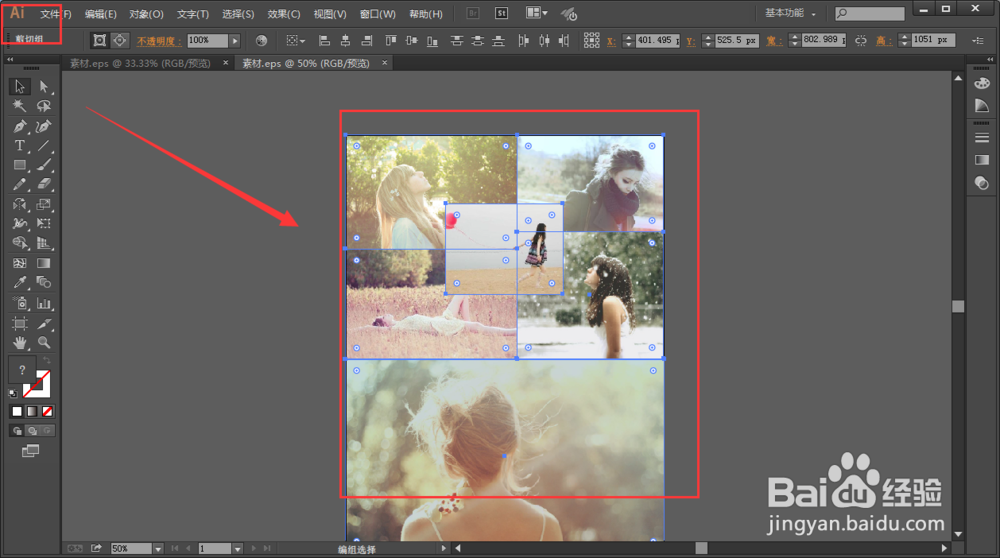
Task: Open the opacity slider arrow
Action: [x=235, y=40]
